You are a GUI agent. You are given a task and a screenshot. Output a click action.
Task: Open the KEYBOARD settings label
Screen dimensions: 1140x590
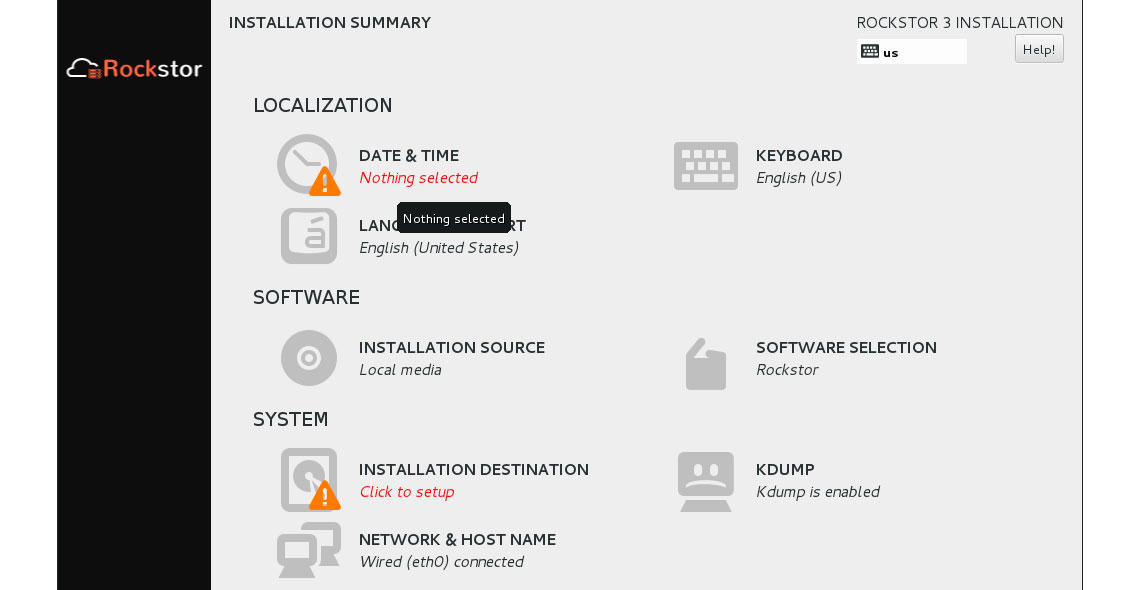[799, 156]
